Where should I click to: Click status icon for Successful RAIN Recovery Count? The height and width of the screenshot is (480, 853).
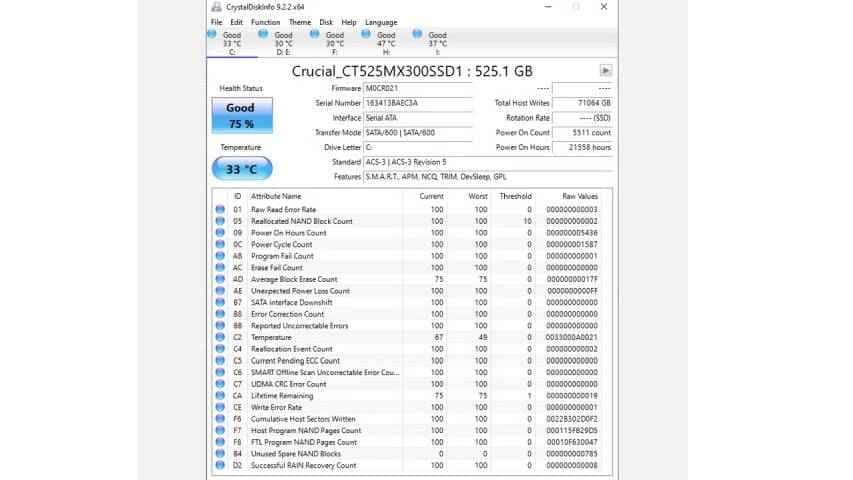pyautogui.click(x=220, y=465)
